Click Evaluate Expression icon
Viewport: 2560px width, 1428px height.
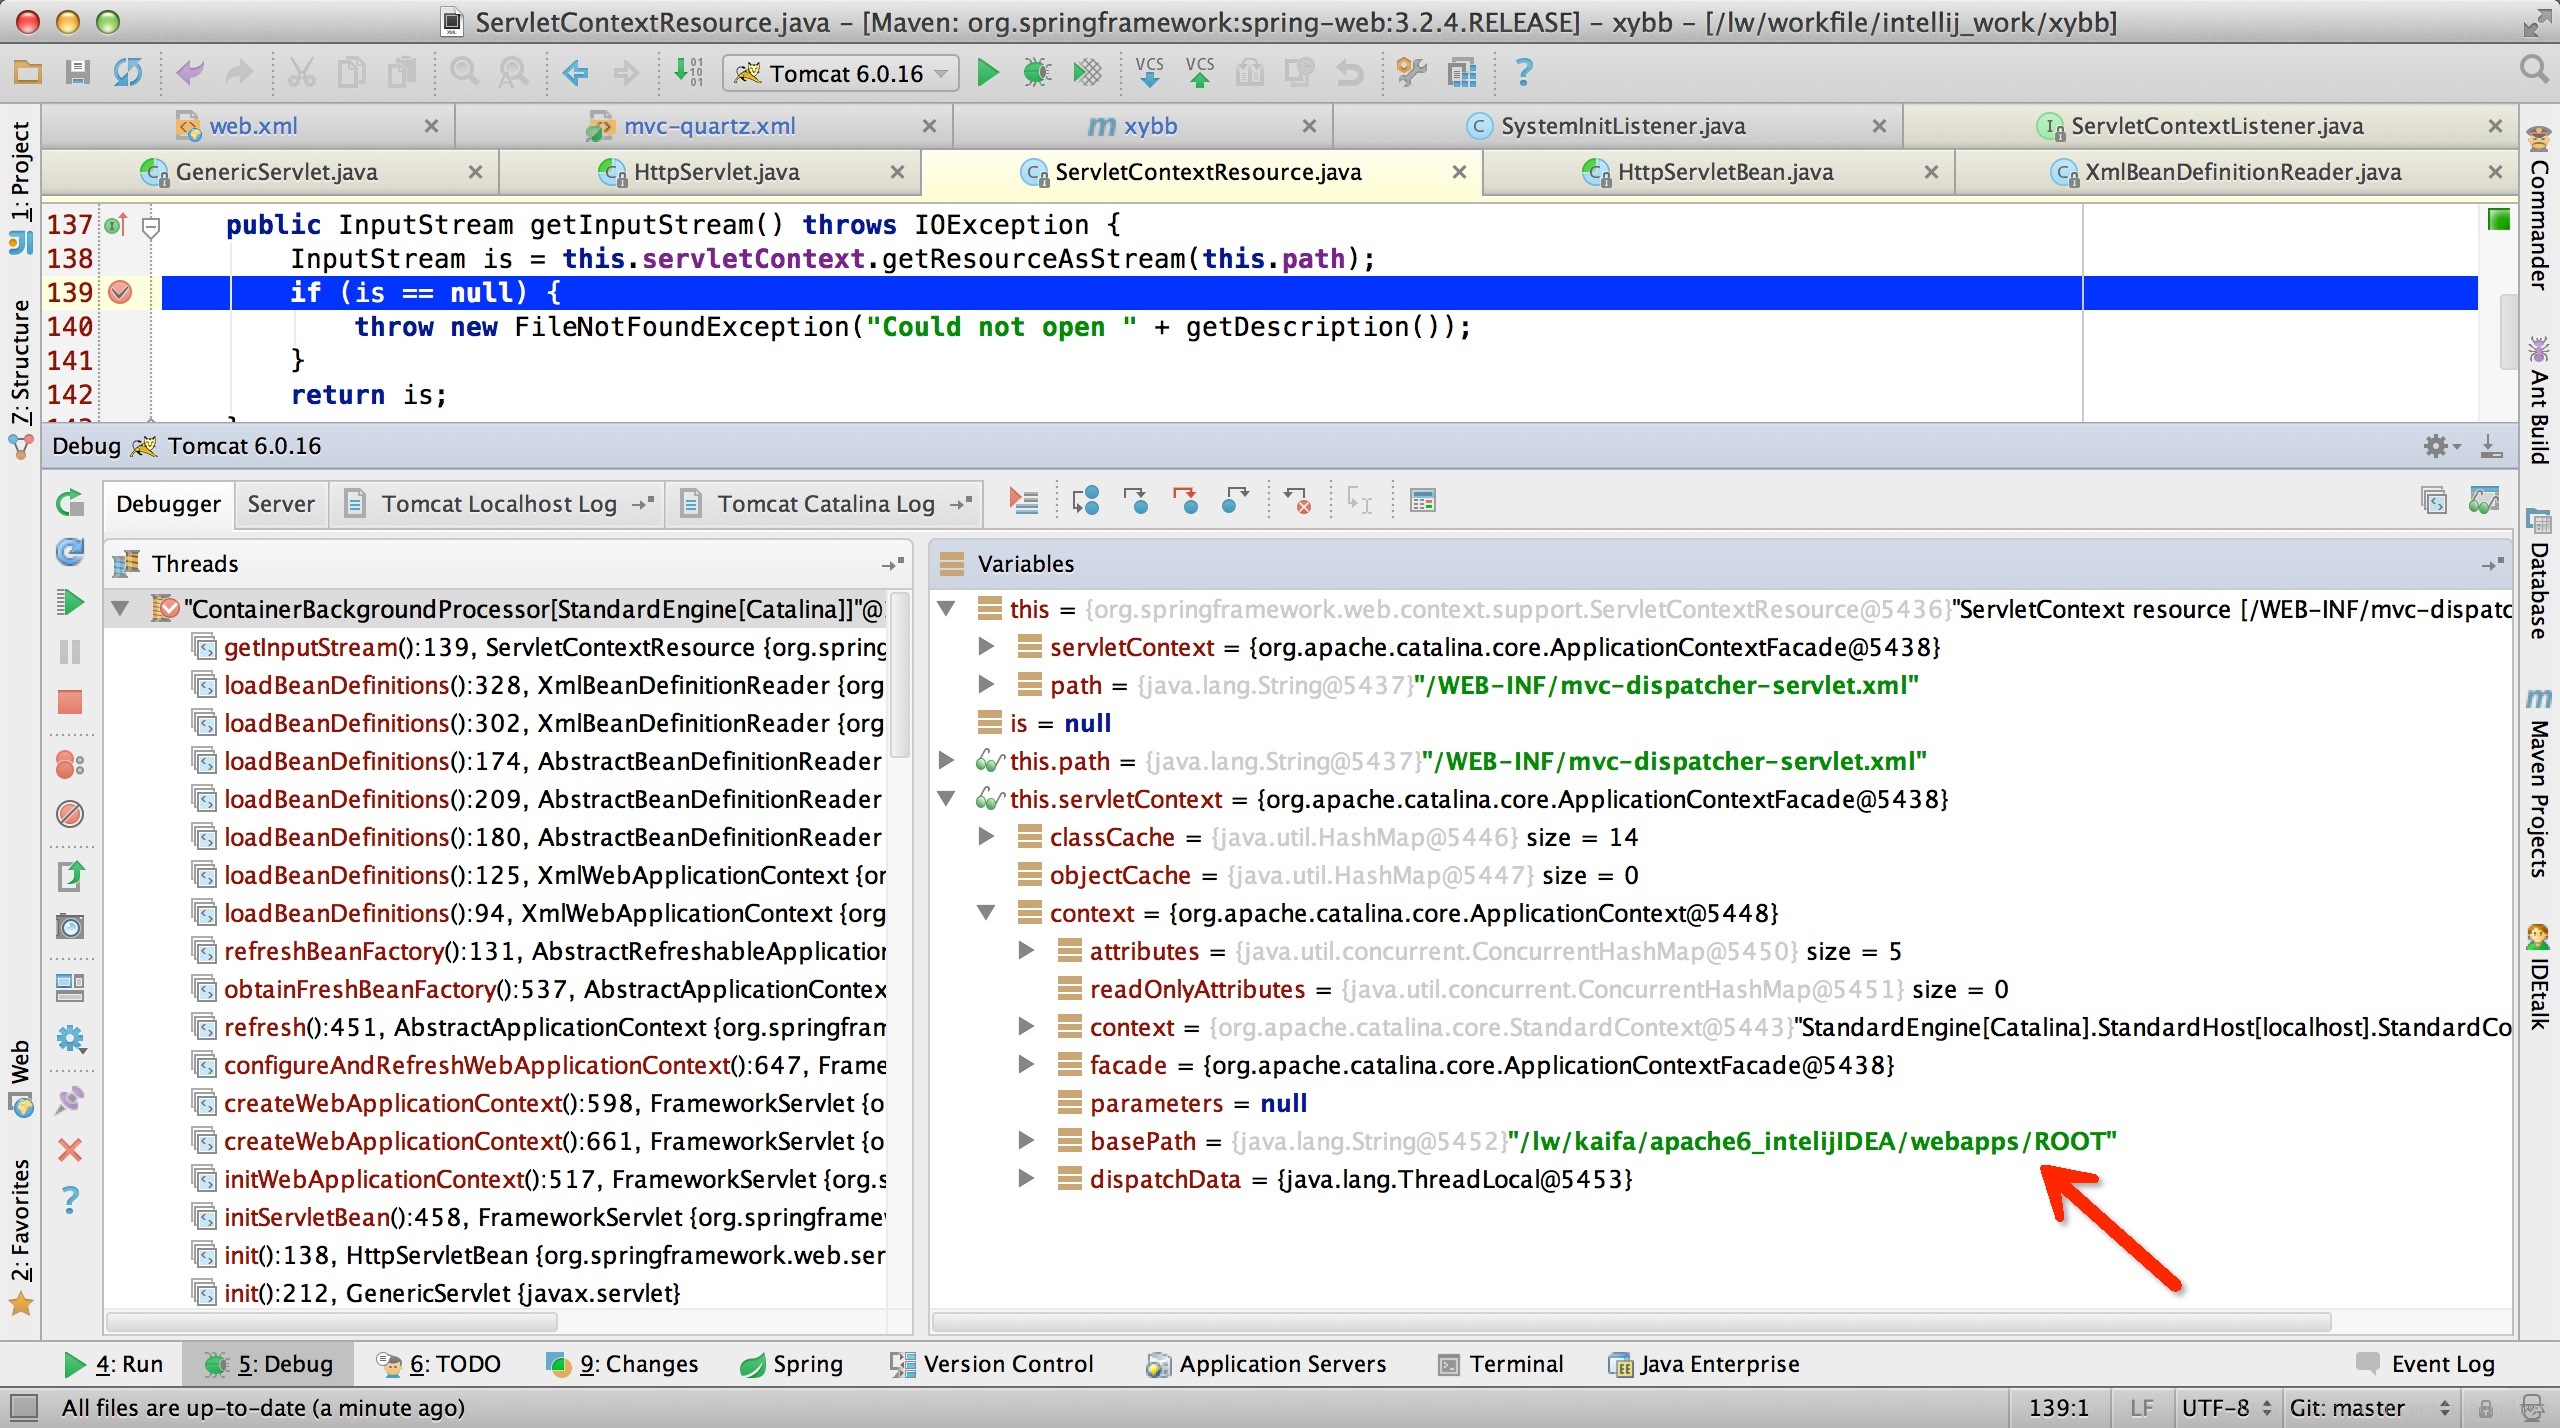[x=1422, y=501]
